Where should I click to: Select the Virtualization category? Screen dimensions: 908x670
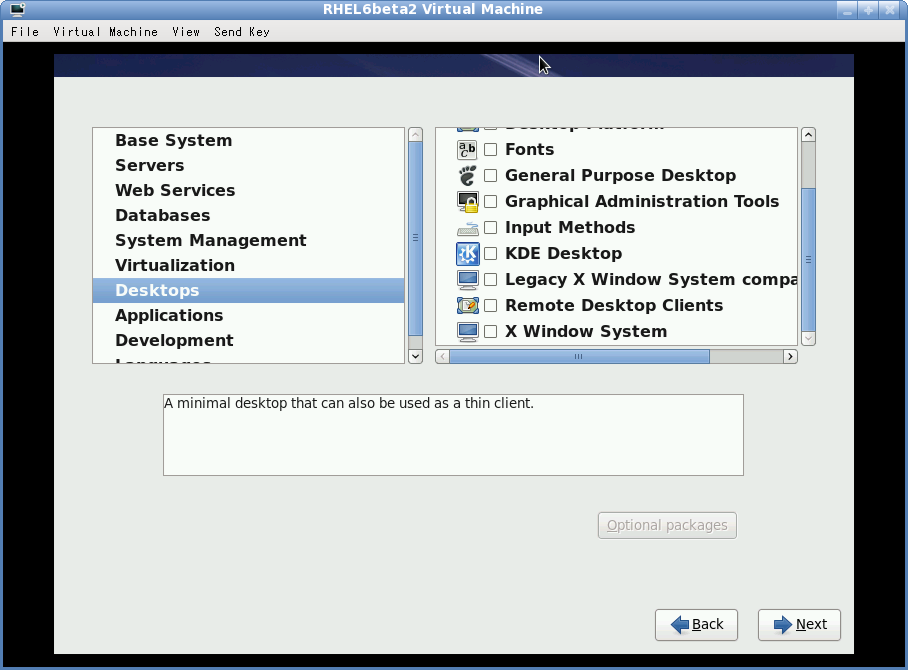(248, 265)
